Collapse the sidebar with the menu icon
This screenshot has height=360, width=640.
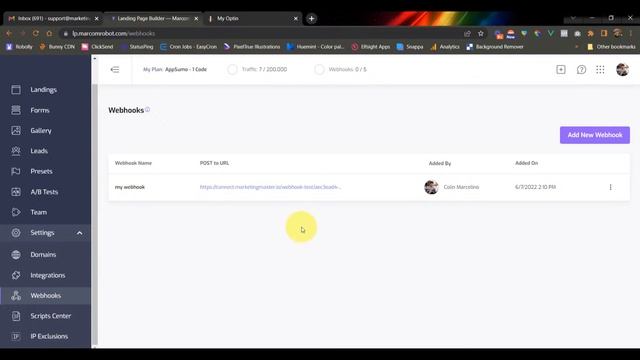point(115,69)
